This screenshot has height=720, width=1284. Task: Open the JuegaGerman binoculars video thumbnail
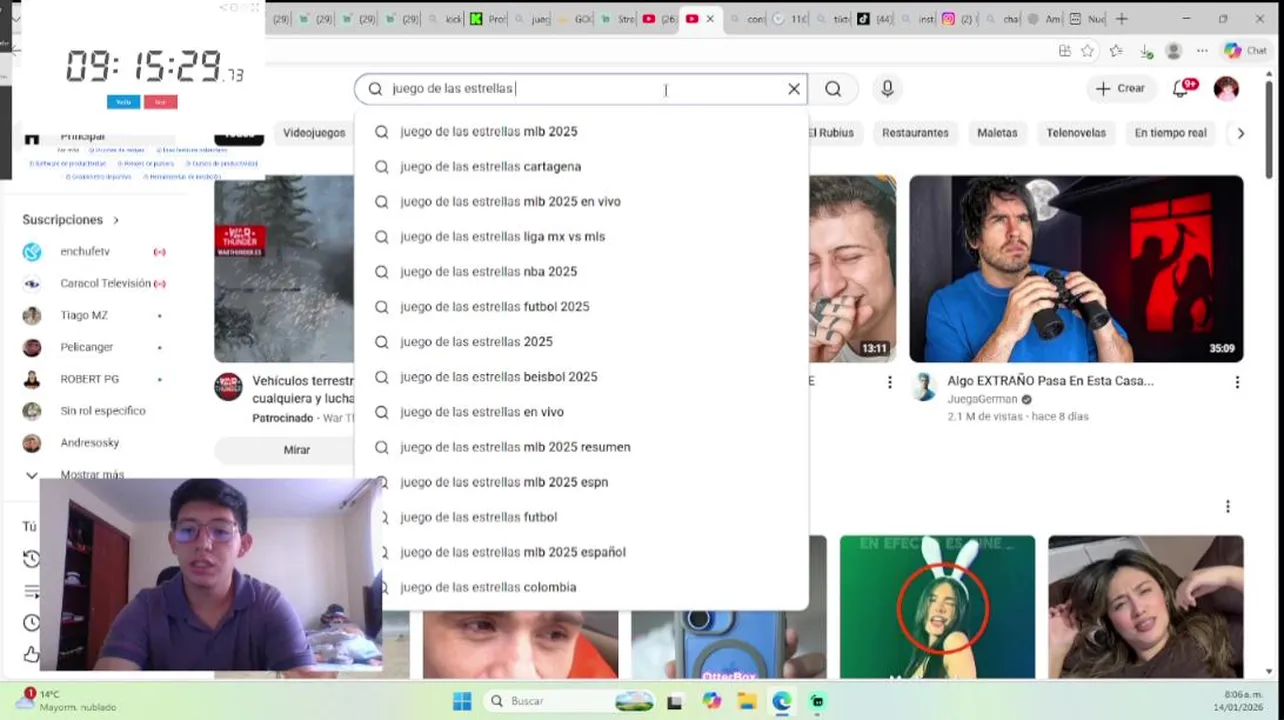click(x=1076, y=269)
